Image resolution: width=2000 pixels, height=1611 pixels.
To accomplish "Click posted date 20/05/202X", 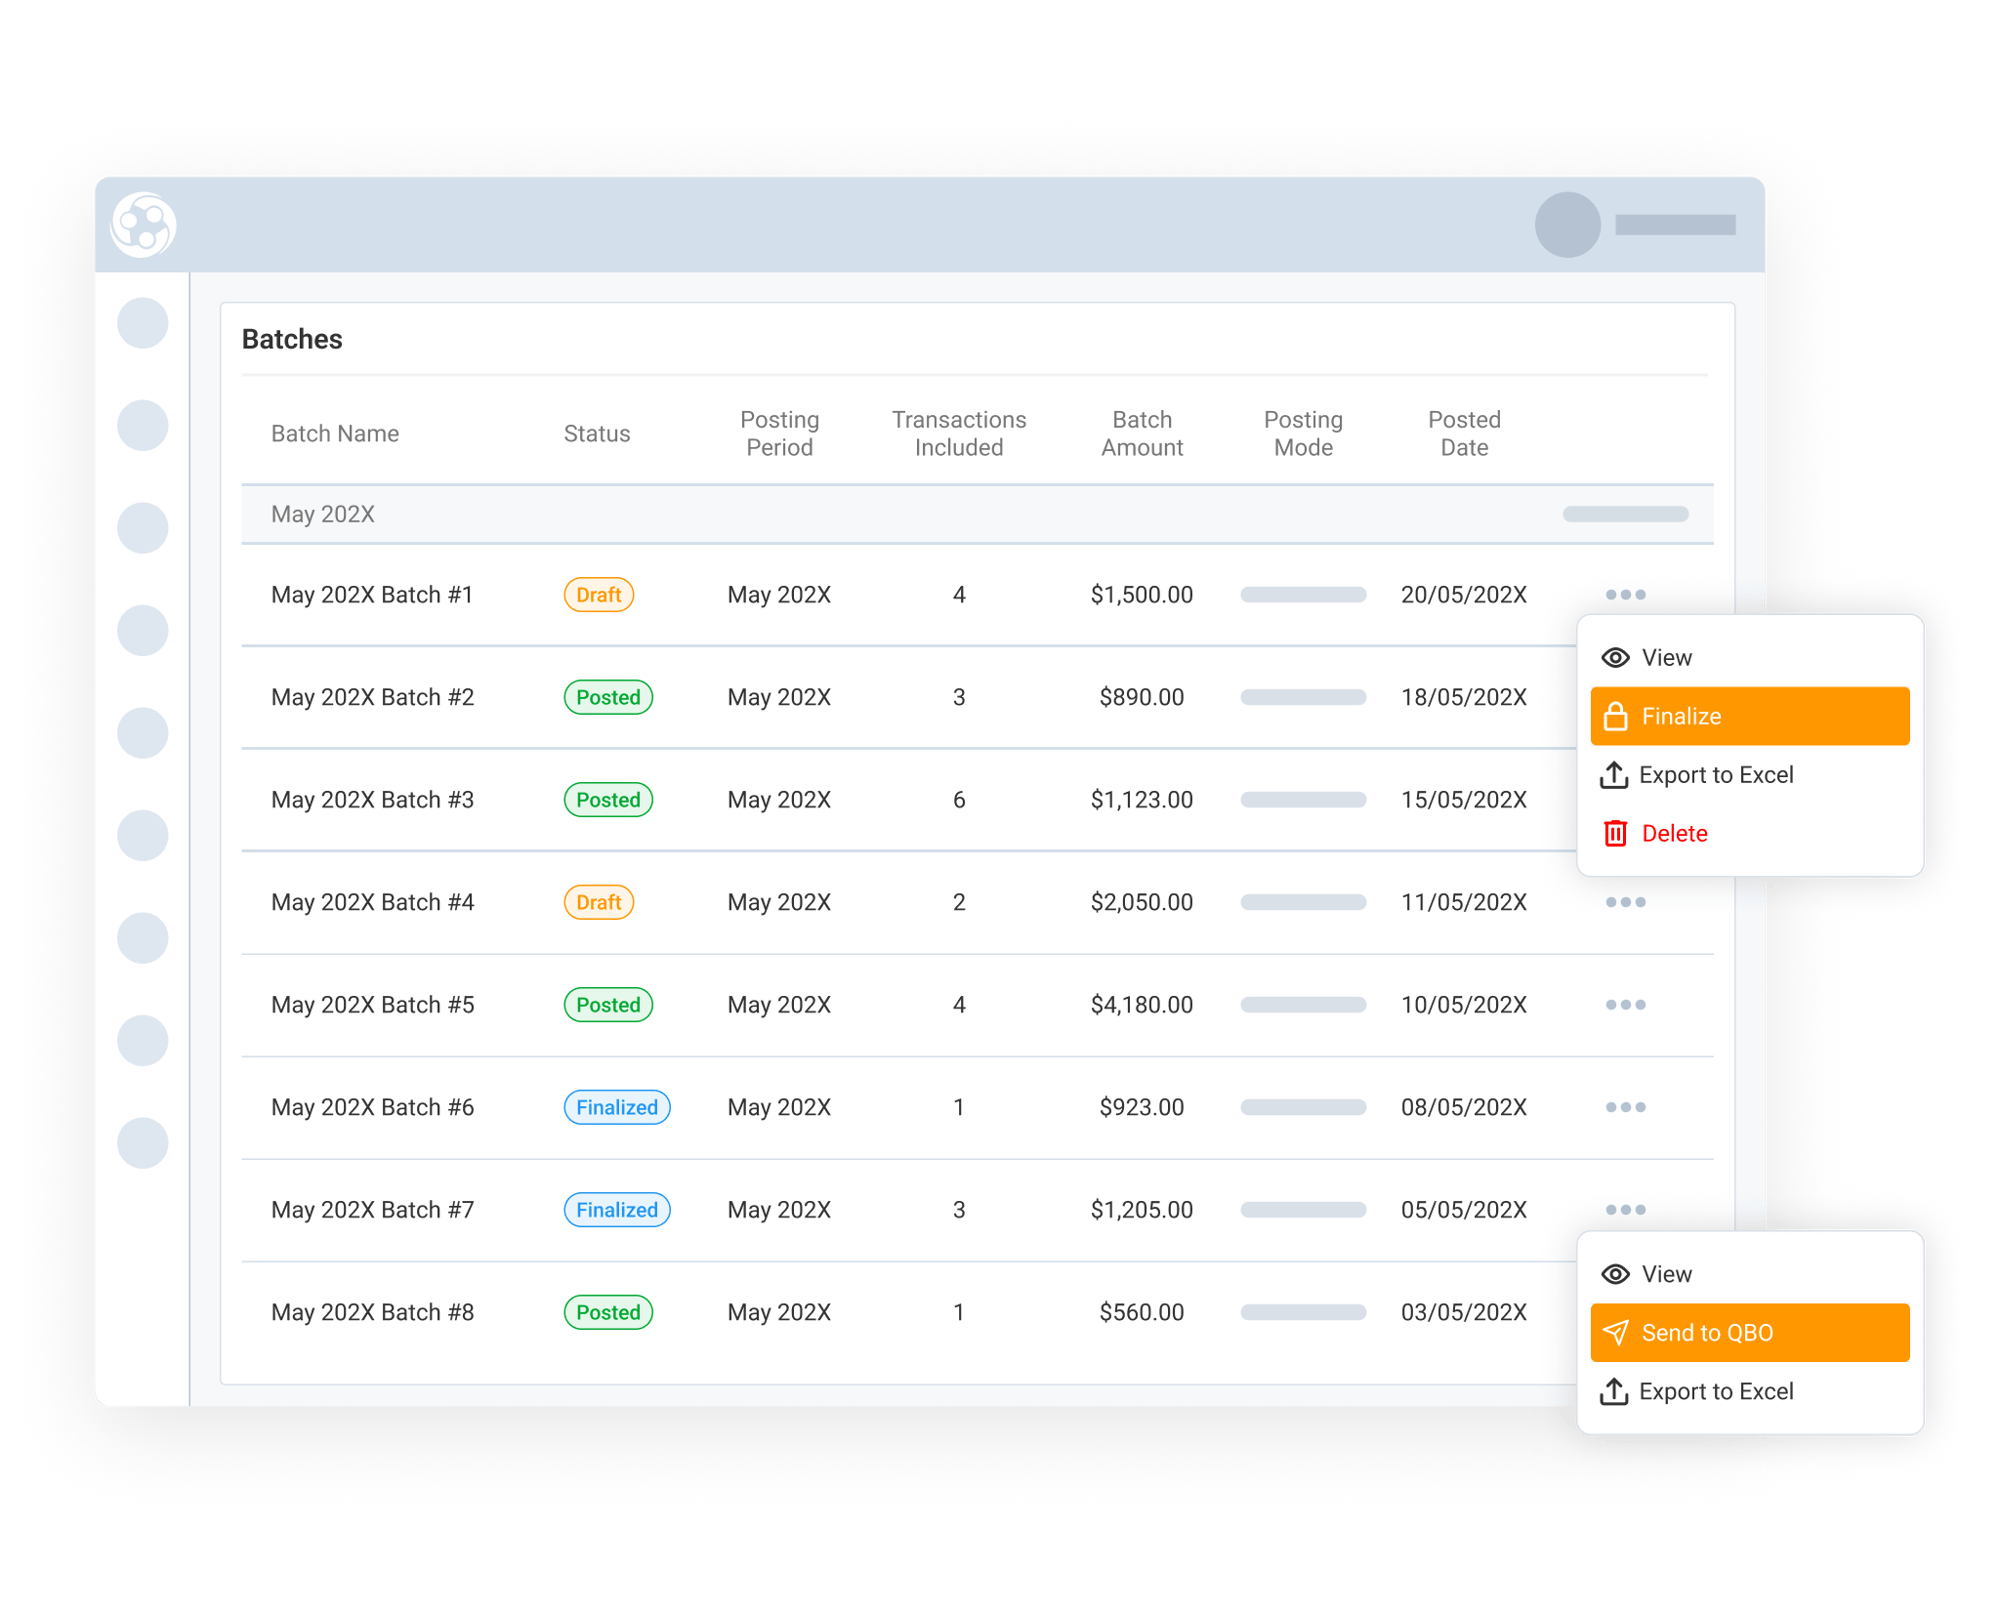I will coord(1464,595).
